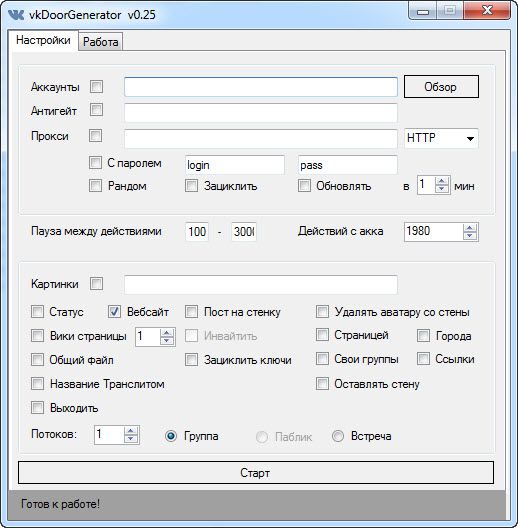
Task: Enable the Аккаунты checkbox
Action: tap(96, 87)
